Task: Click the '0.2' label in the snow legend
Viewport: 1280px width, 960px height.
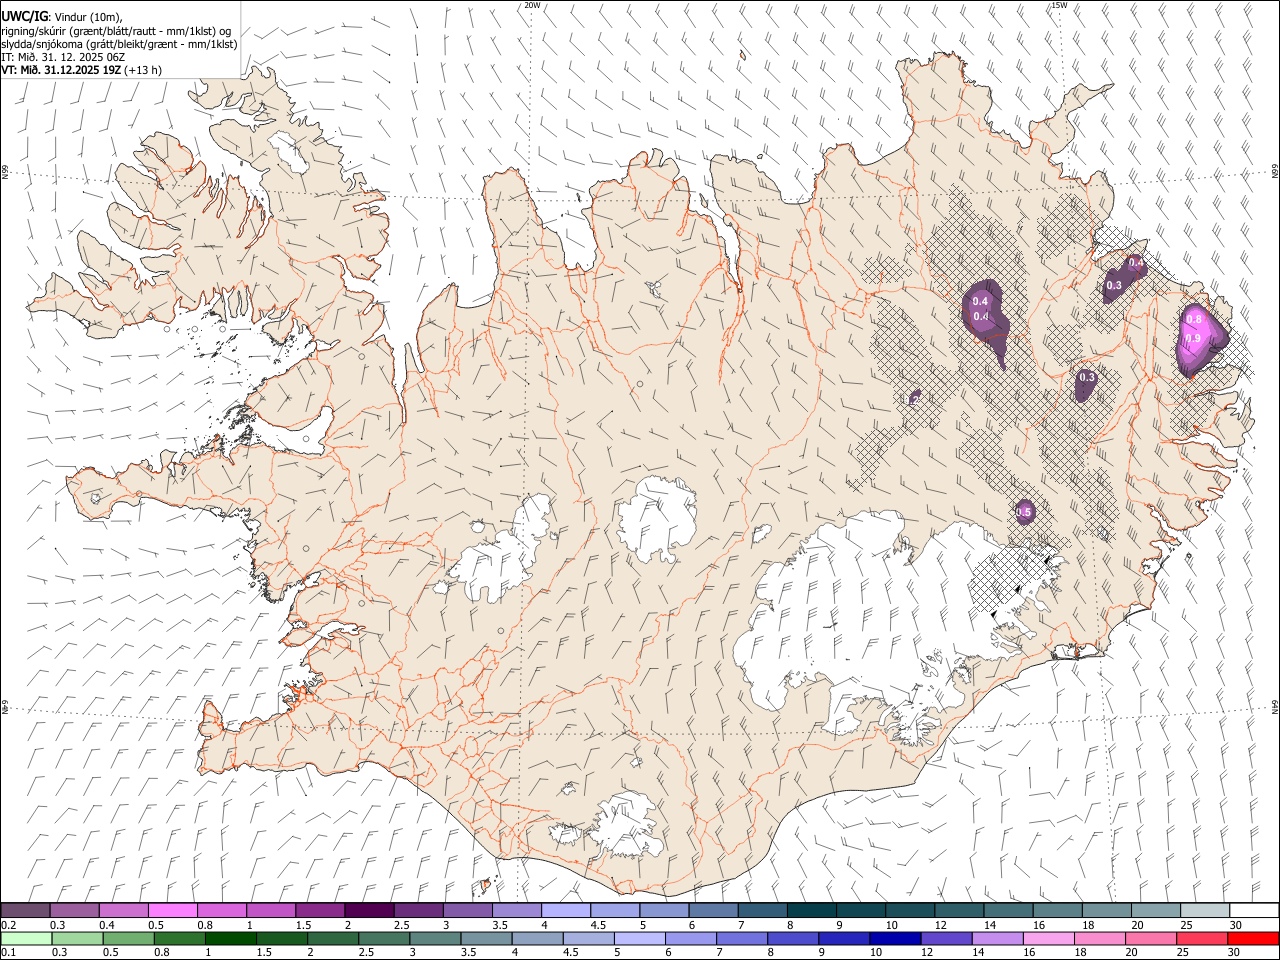Action: (x=9, y=925)
